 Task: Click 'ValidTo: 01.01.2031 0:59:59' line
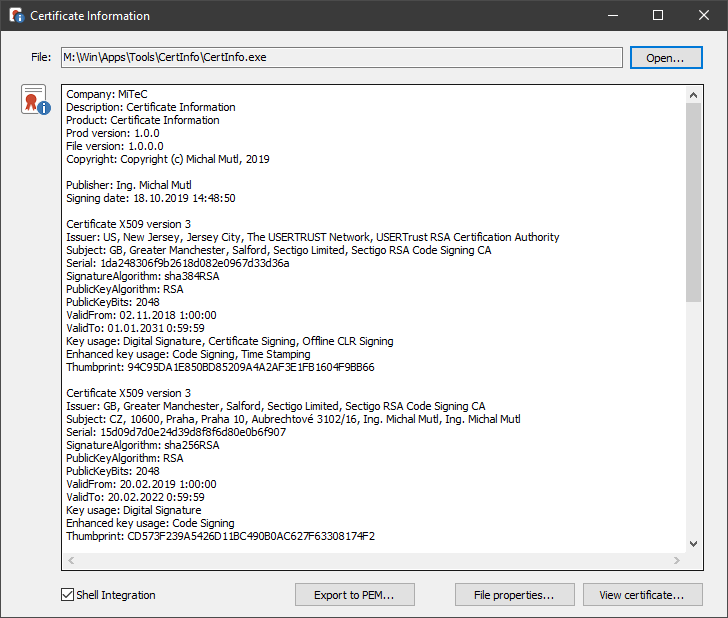(135, 328)
